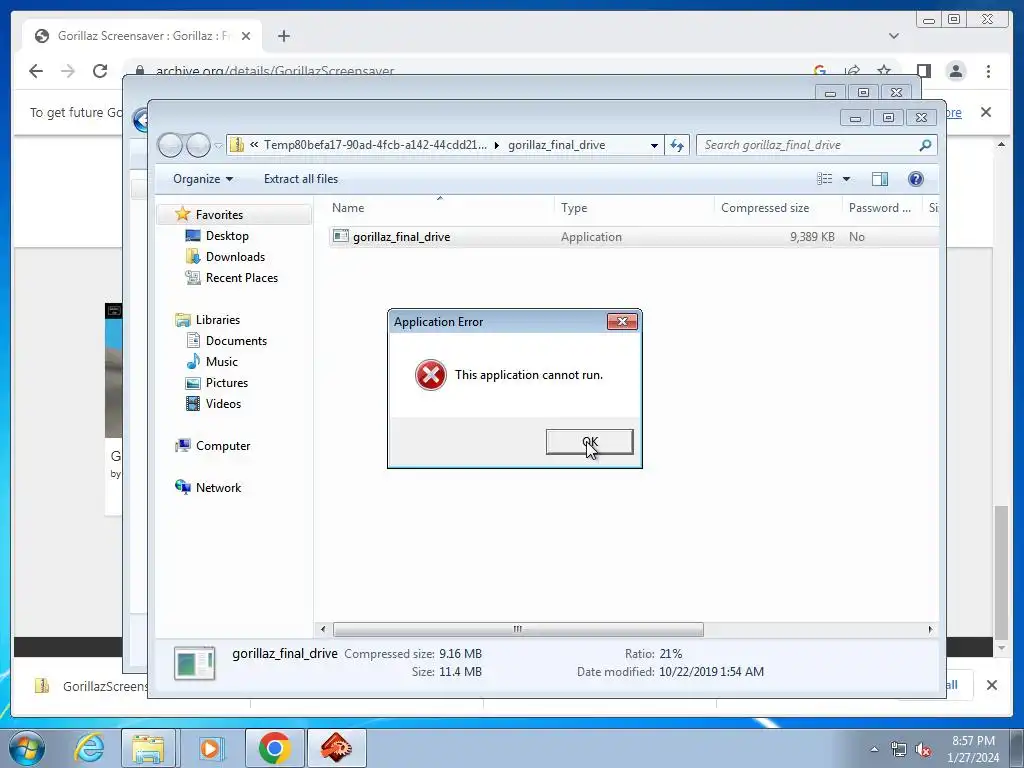Open the Chrome profile icon
Image resolution: width=1024 pixels, height=768 pixels.
click(x=956, y=71)
